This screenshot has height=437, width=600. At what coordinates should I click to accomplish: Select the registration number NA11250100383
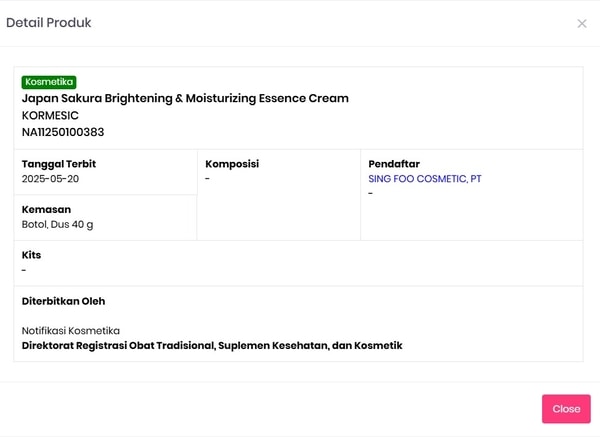(x=63, y=132)
